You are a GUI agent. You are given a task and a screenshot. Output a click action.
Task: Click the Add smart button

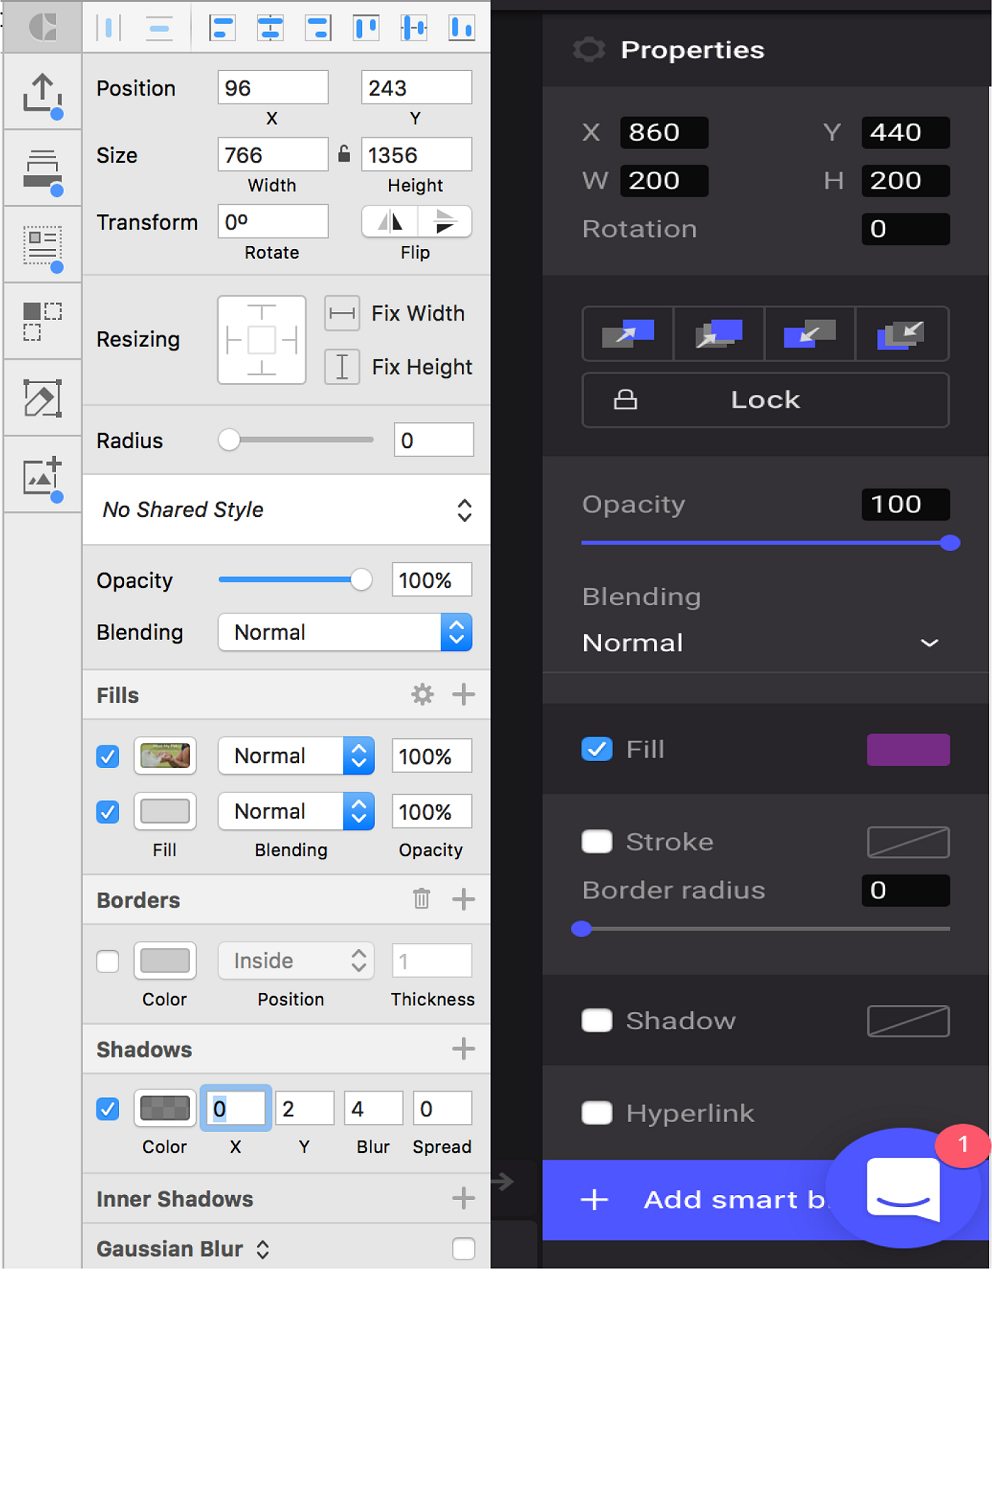700,1199
